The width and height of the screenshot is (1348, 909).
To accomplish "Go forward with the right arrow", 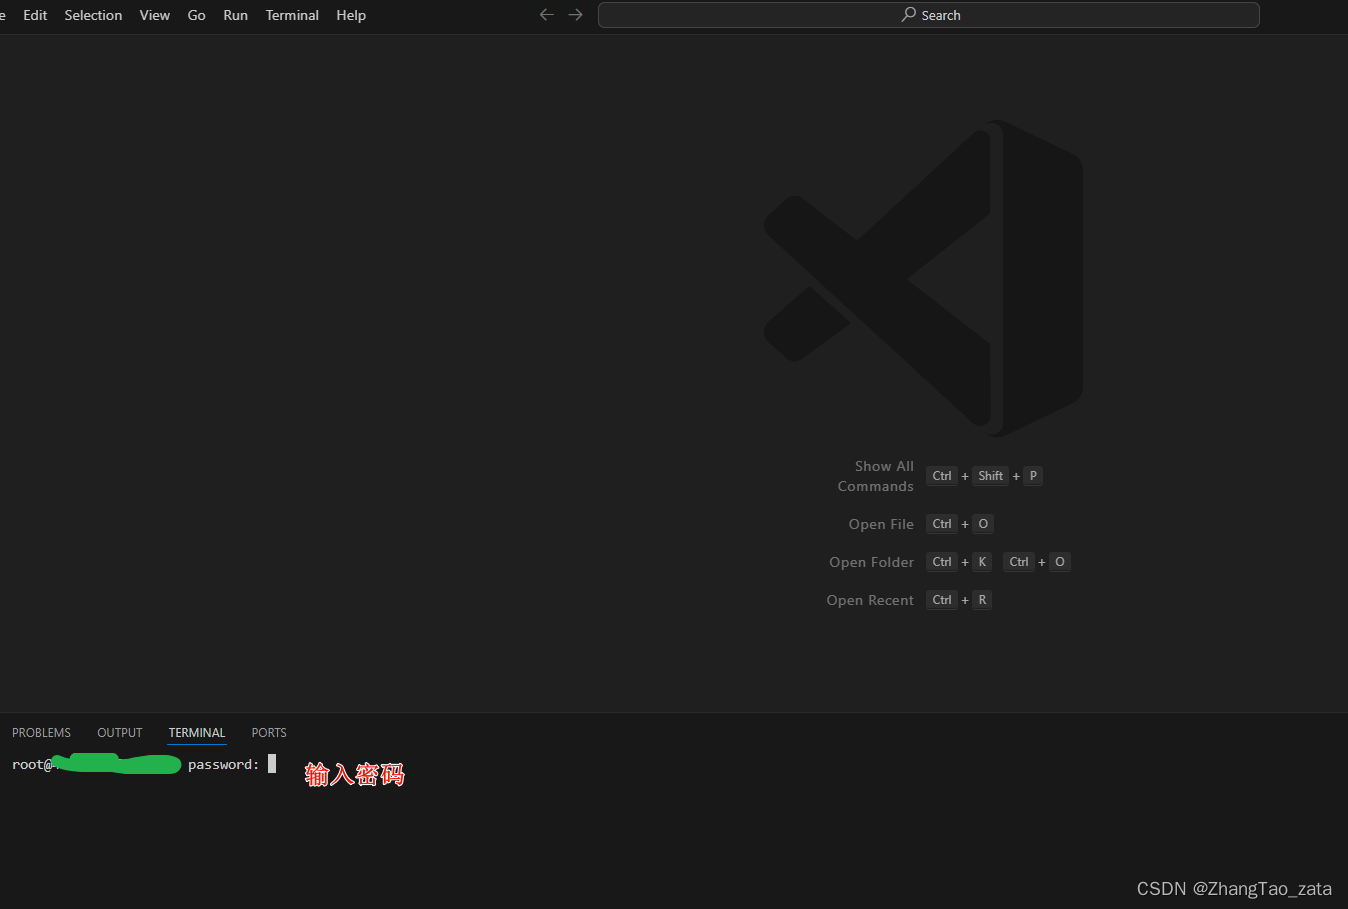I will tap(575, 15).
